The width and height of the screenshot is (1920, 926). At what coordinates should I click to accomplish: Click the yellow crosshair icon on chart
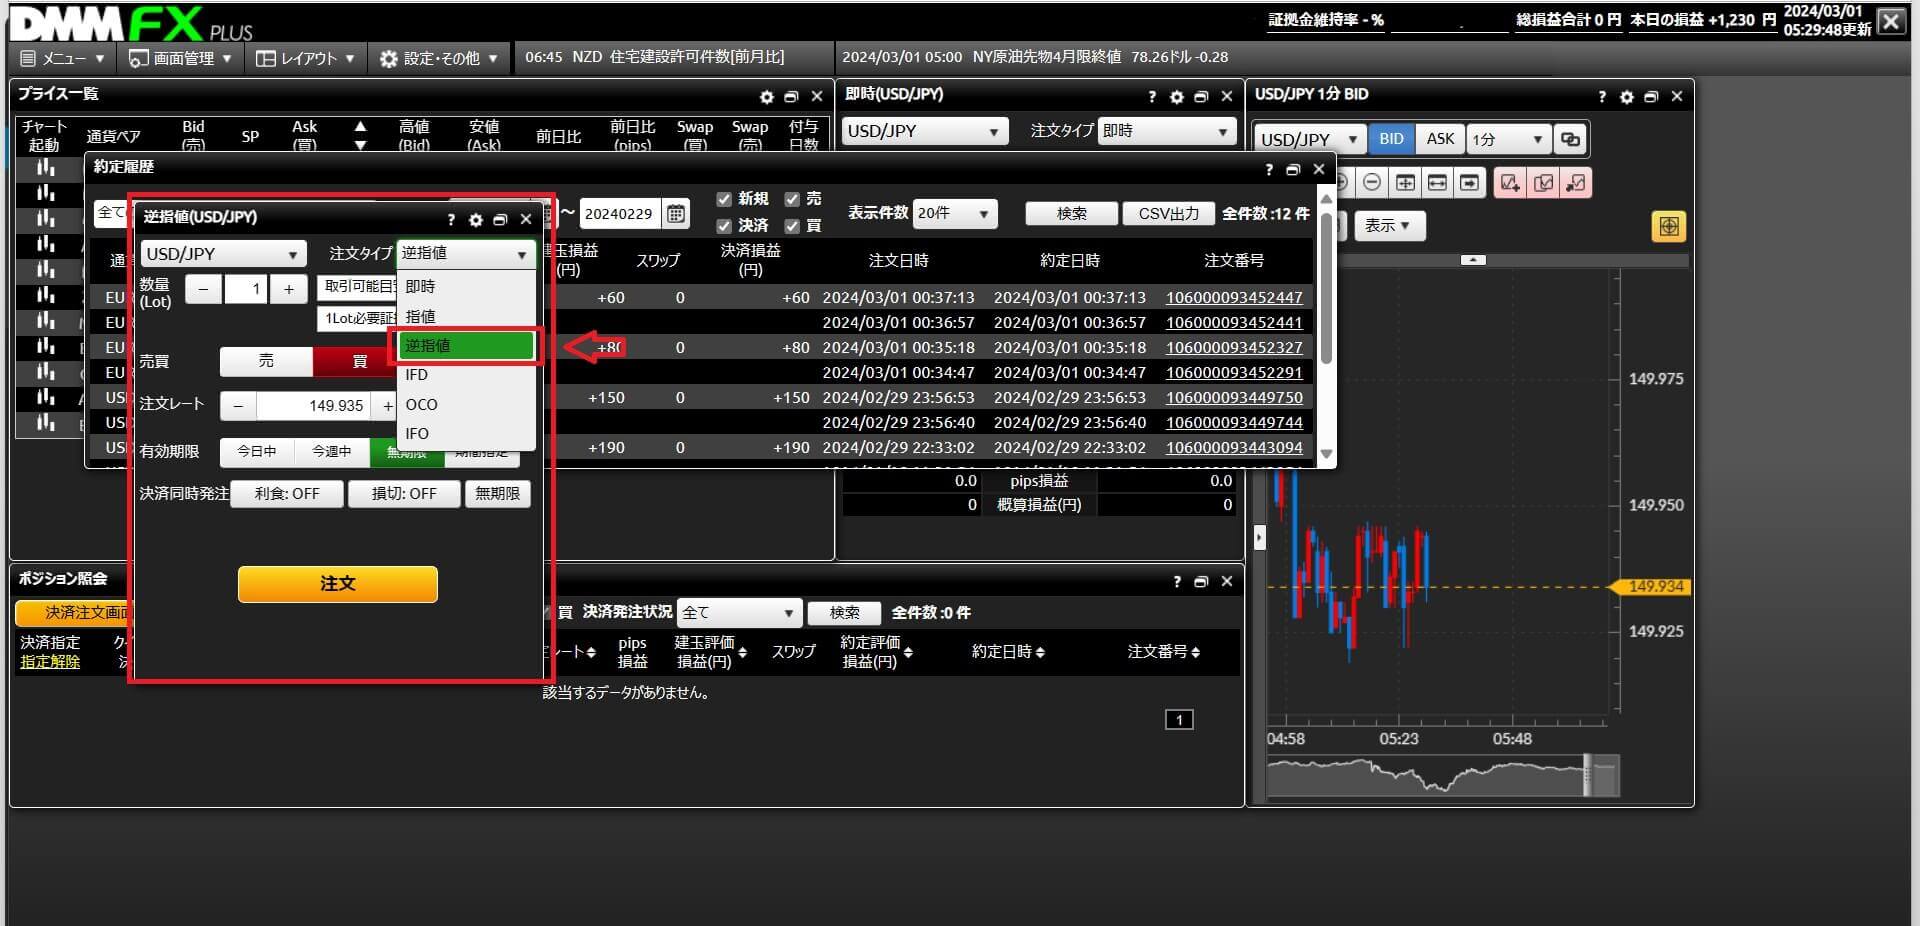click(x=1668, y=226)
